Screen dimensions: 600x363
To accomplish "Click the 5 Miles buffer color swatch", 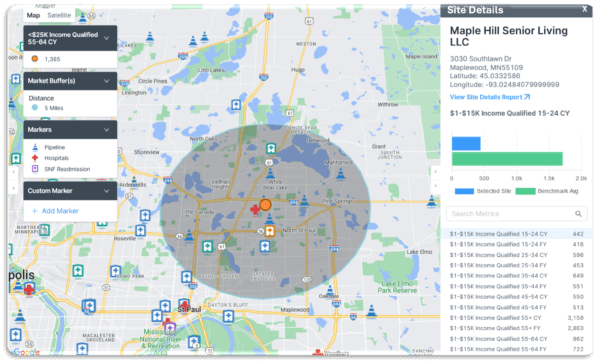I will [35, 107].
